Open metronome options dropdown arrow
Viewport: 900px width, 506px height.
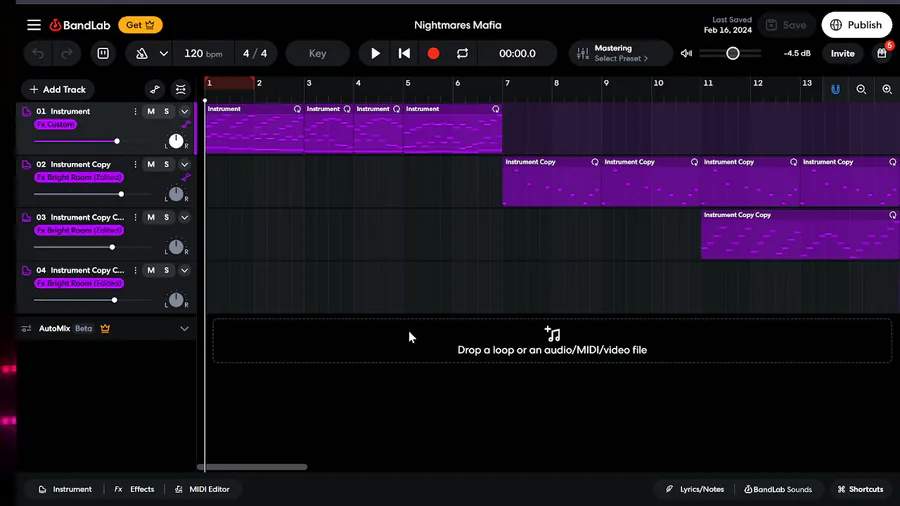point(164,53)
